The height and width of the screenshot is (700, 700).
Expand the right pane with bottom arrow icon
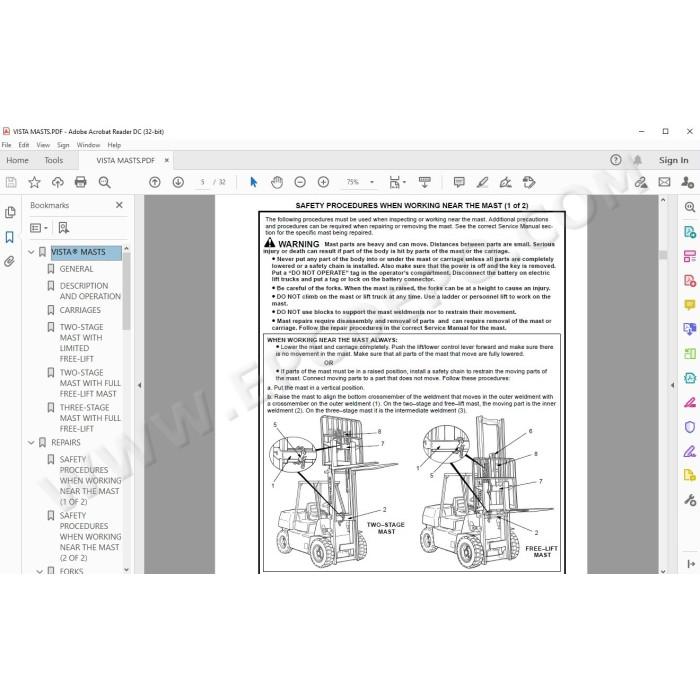[691, 564]
